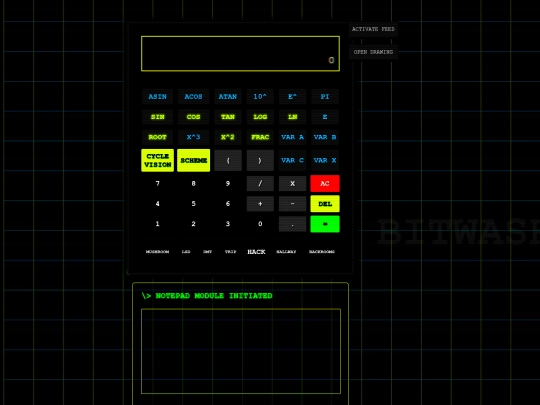Click the green equals key

pyautogui.click(x=325, y=224)
